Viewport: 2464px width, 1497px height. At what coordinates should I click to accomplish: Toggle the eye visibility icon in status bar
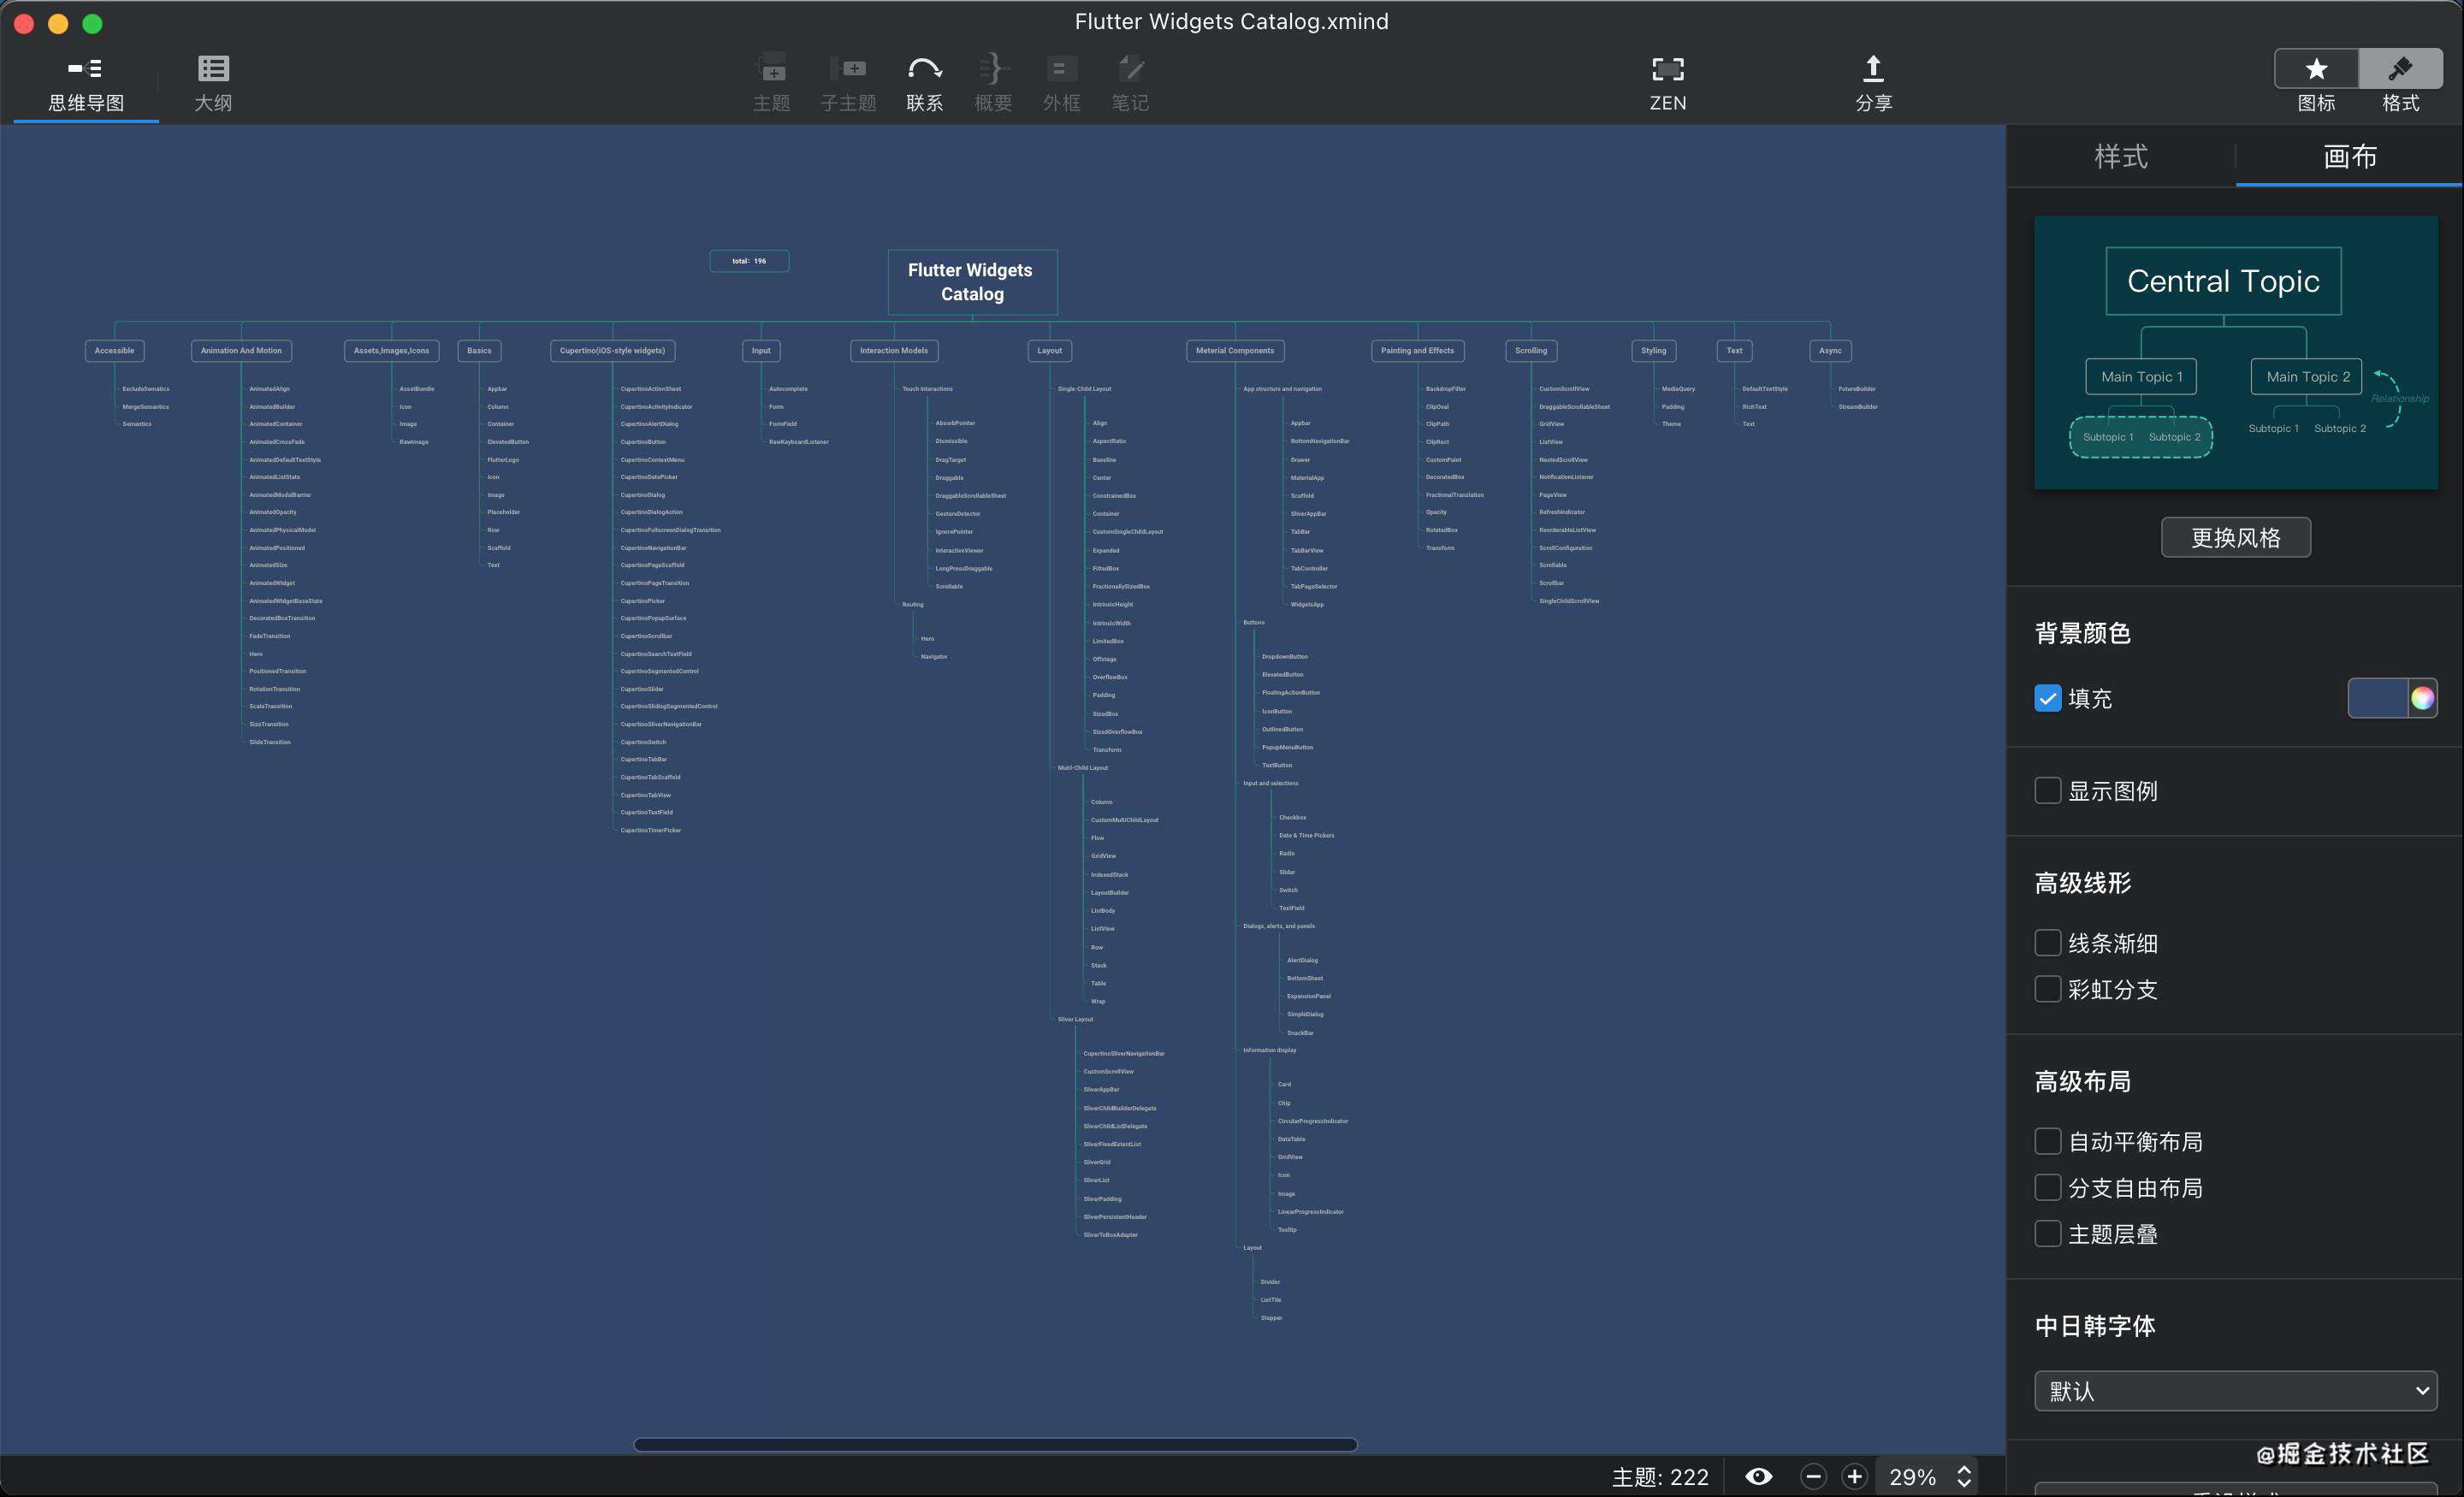click(1758, 1476)
